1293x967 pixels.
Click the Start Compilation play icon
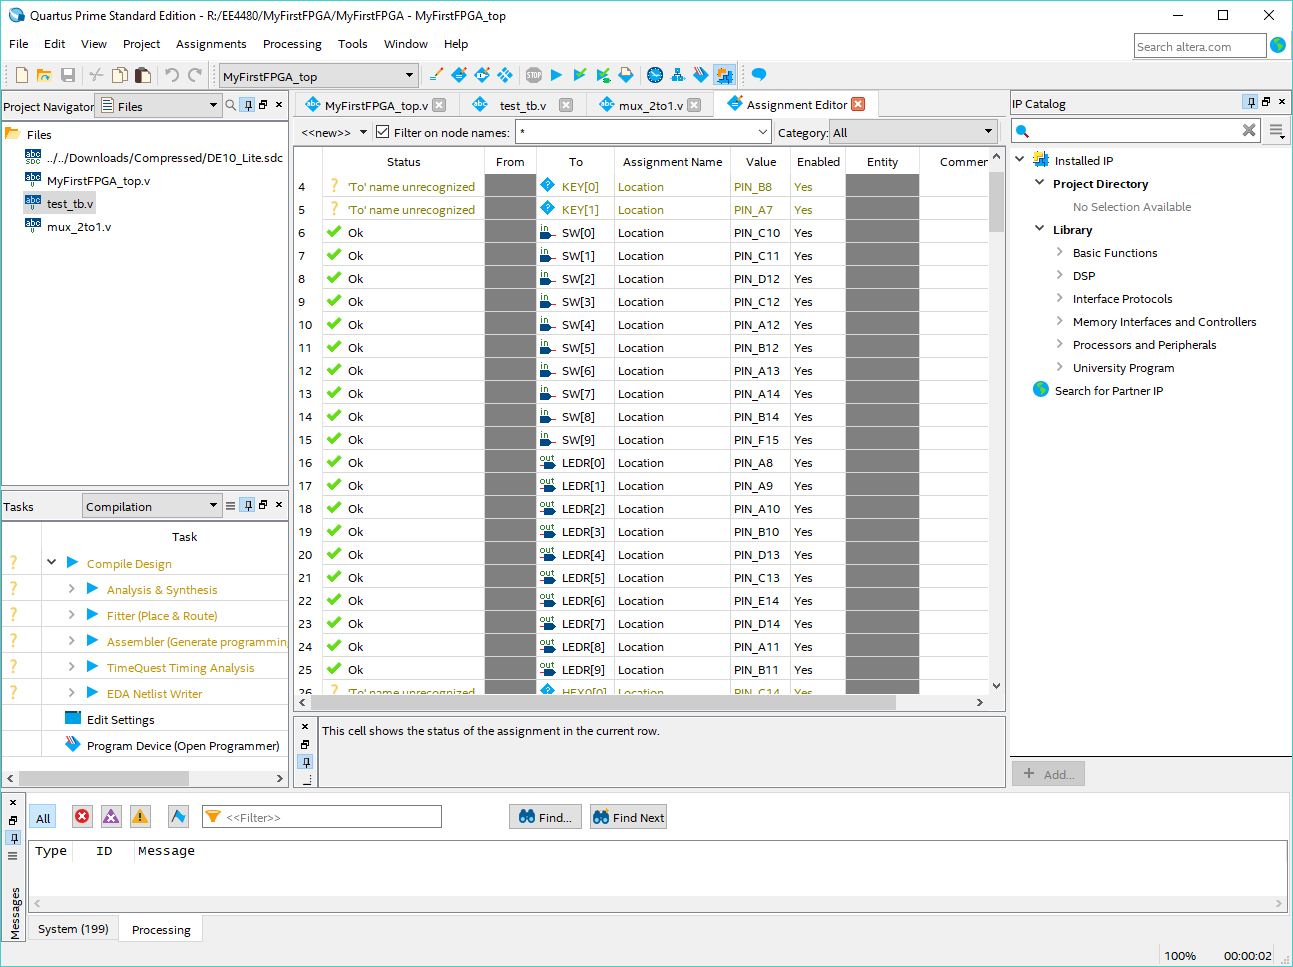(557, 75)
